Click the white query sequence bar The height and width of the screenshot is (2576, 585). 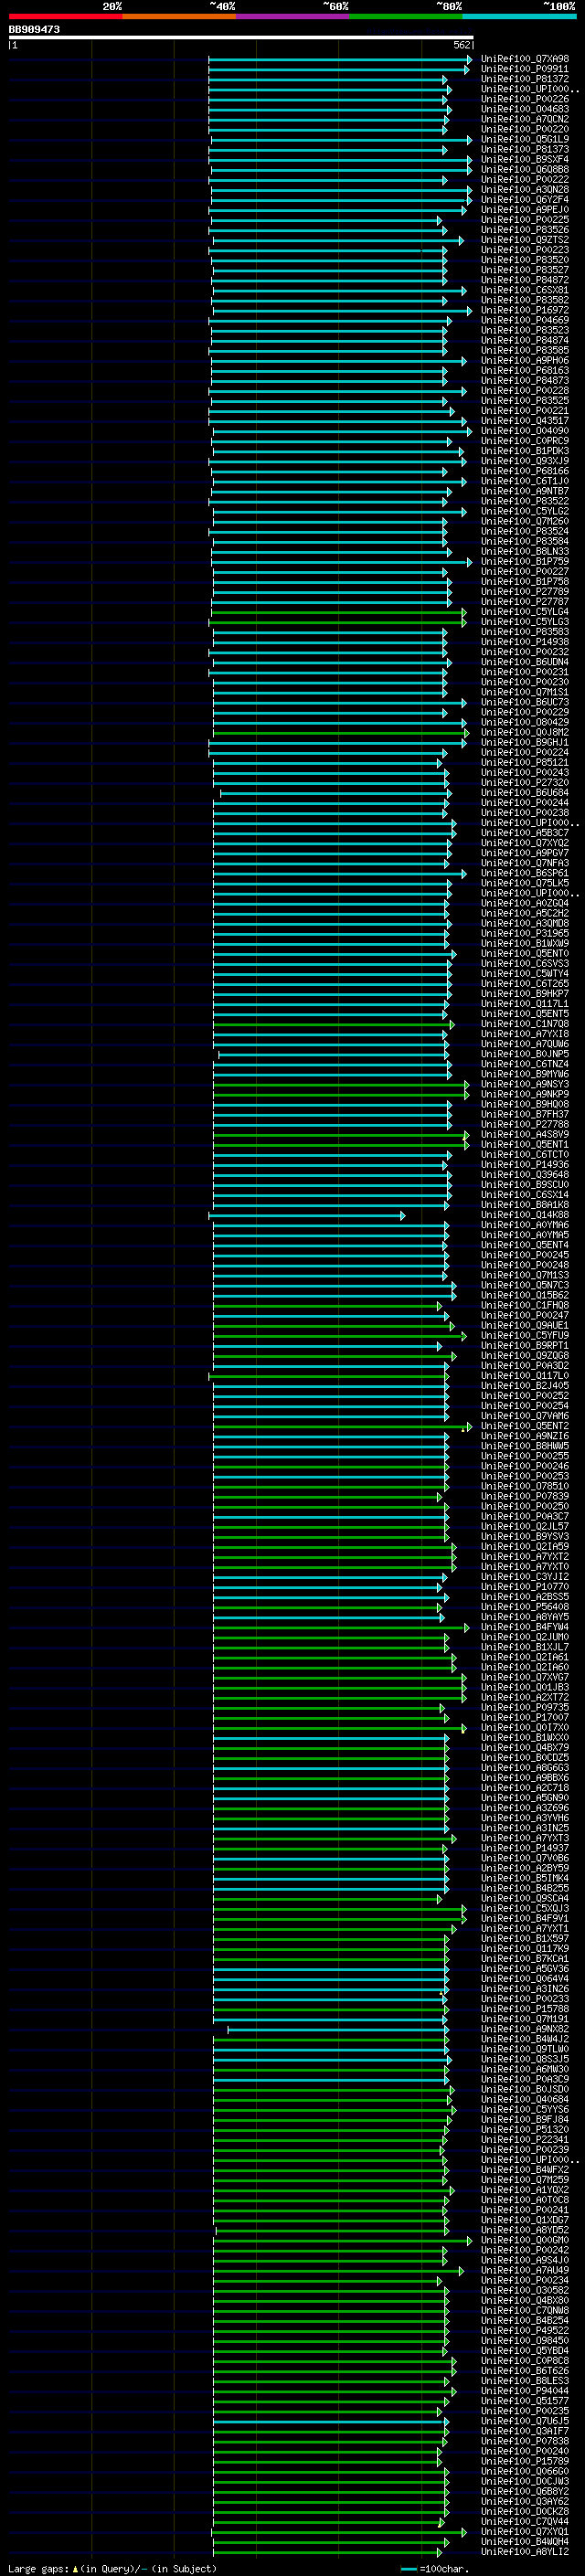pyautogui.click(x=241, y=37)
